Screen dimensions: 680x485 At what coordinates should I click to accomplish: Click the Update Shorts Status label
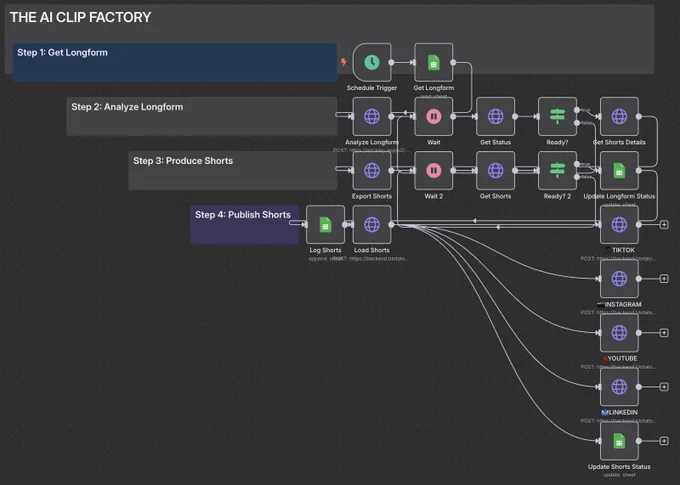point(619,467)
